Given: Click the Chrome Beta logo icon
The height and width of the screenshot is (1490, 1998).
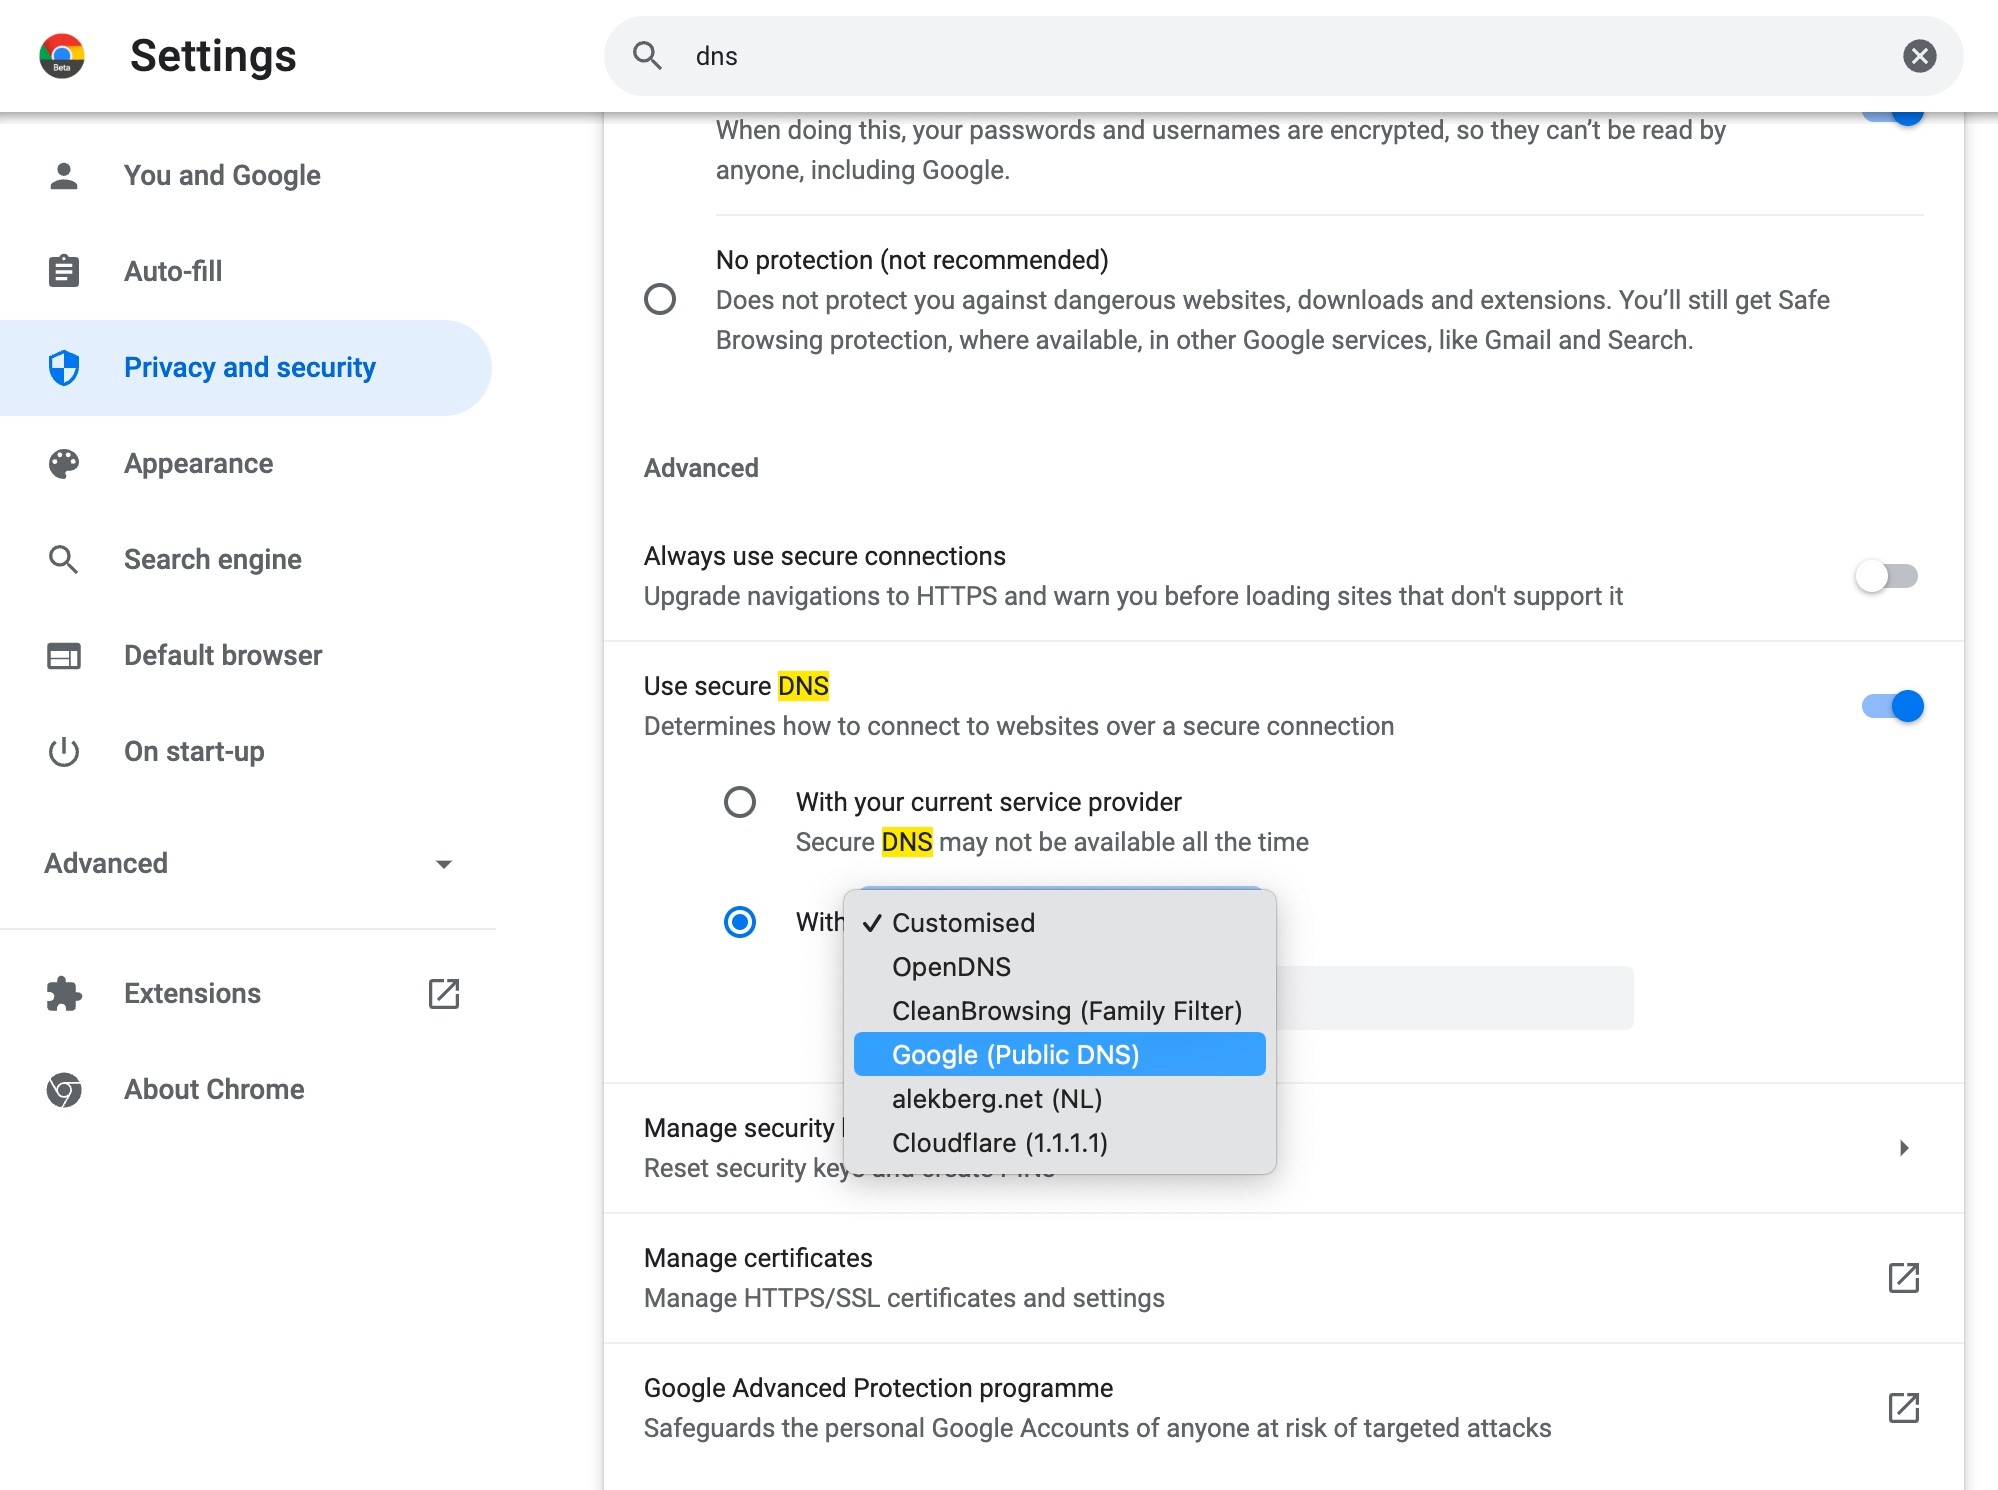Looking at the screenshot, I should (62, 56).
